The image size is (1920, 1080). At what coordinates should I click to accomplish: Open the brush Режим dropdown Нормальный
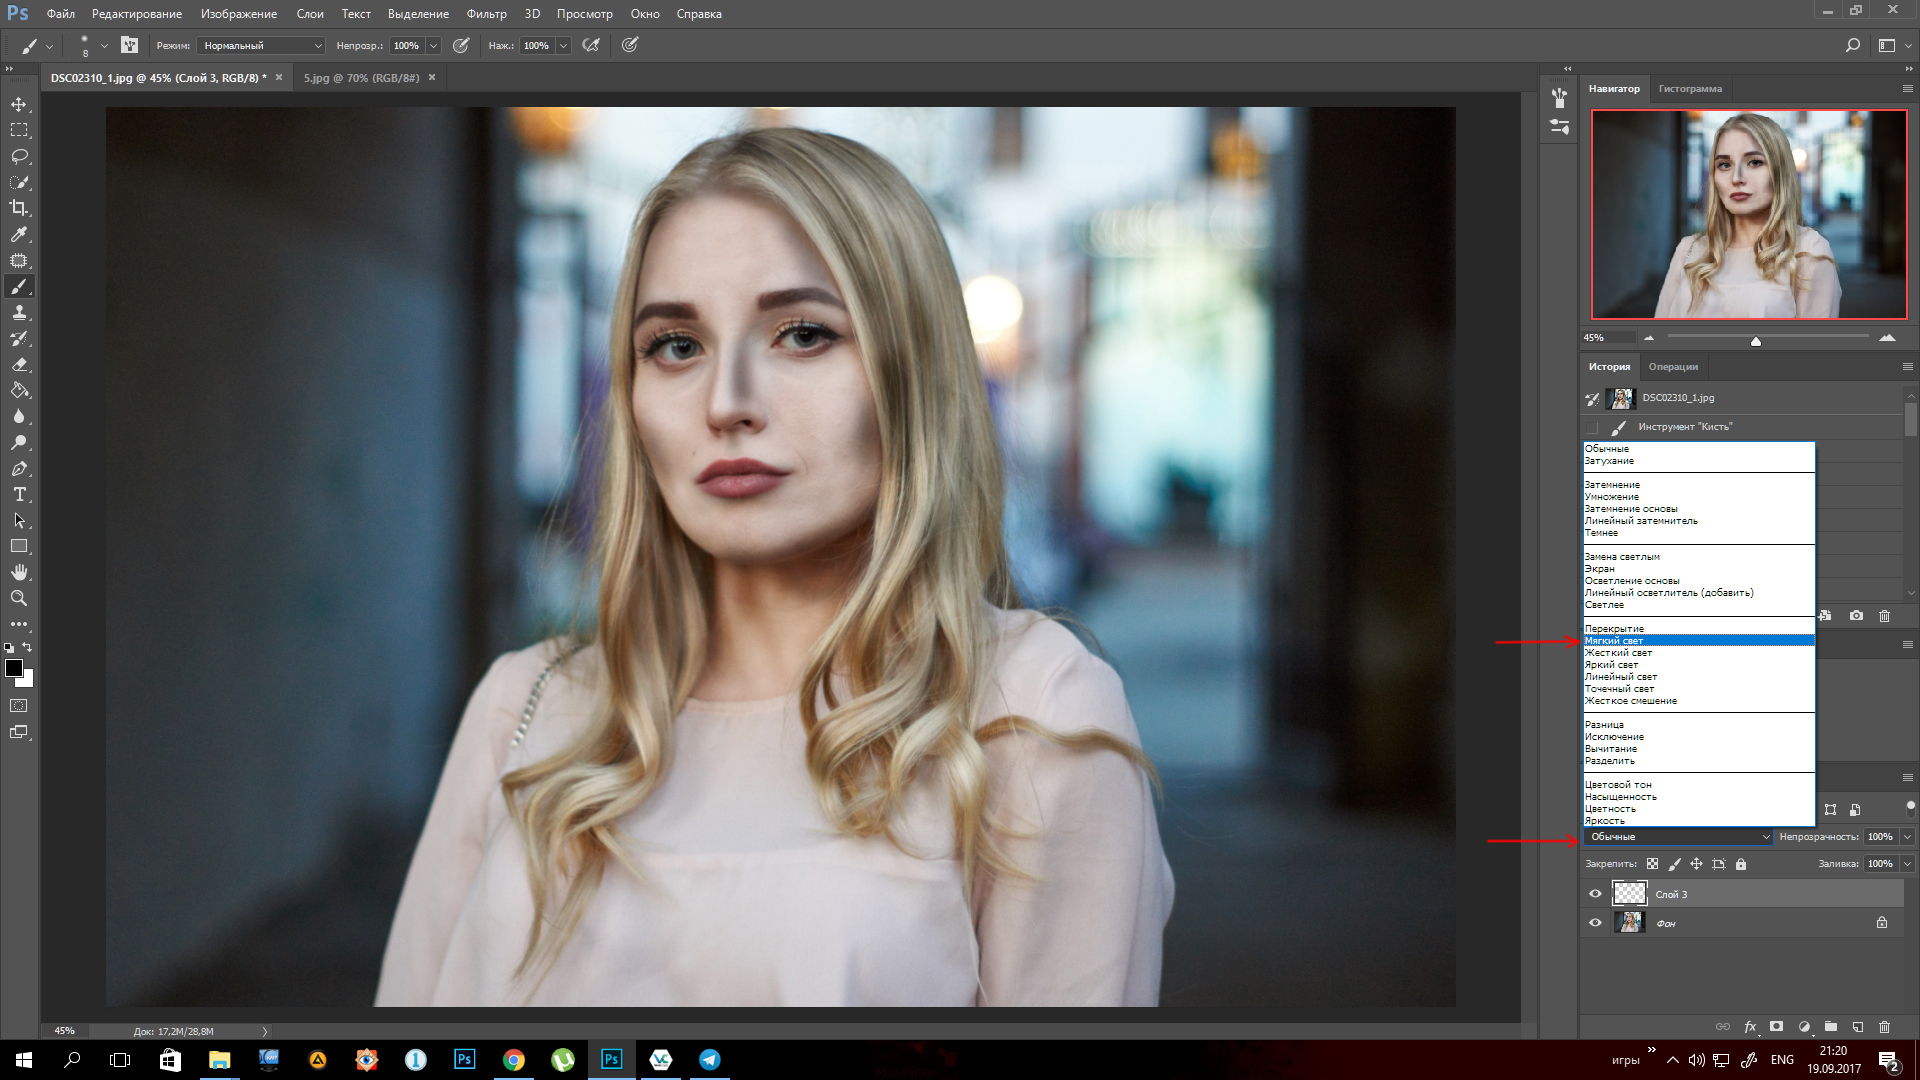tap(261, 45)
